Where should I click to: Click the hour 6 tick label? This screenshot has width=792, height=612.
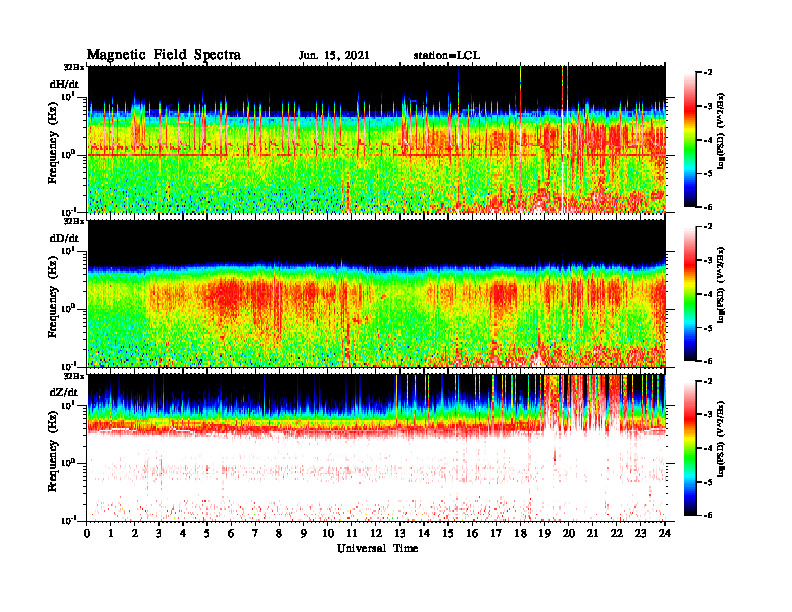tap(231, 533)
